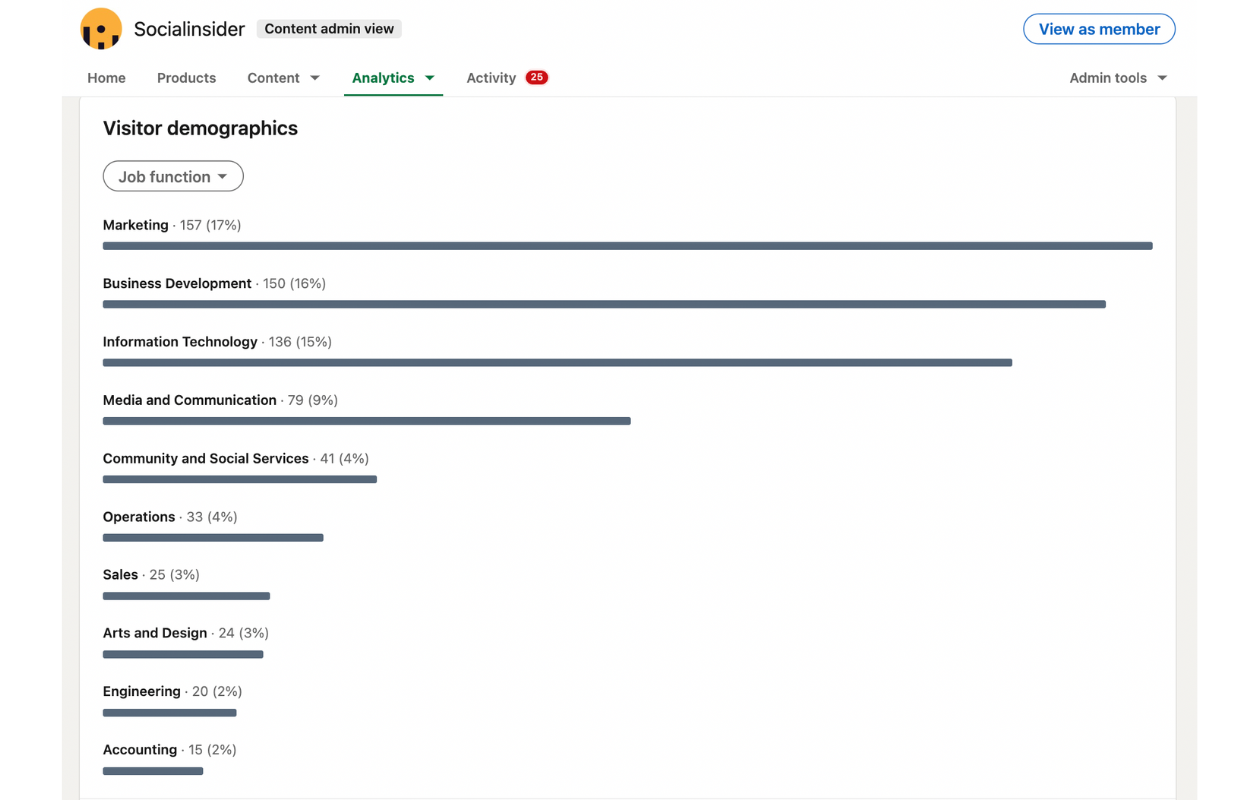
Task: Open the Products tab
Action: (x=186, y=78)
